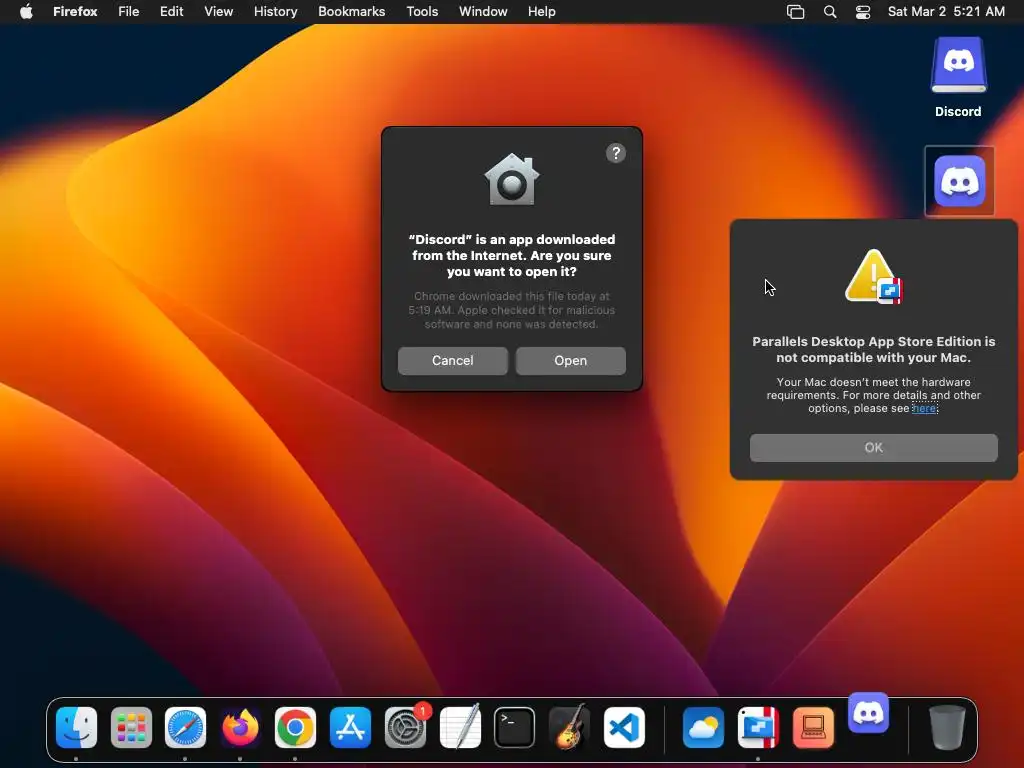1024x768 pixels.
Task: Click the Parallels warning triangle icon
Action: [873, 276]
